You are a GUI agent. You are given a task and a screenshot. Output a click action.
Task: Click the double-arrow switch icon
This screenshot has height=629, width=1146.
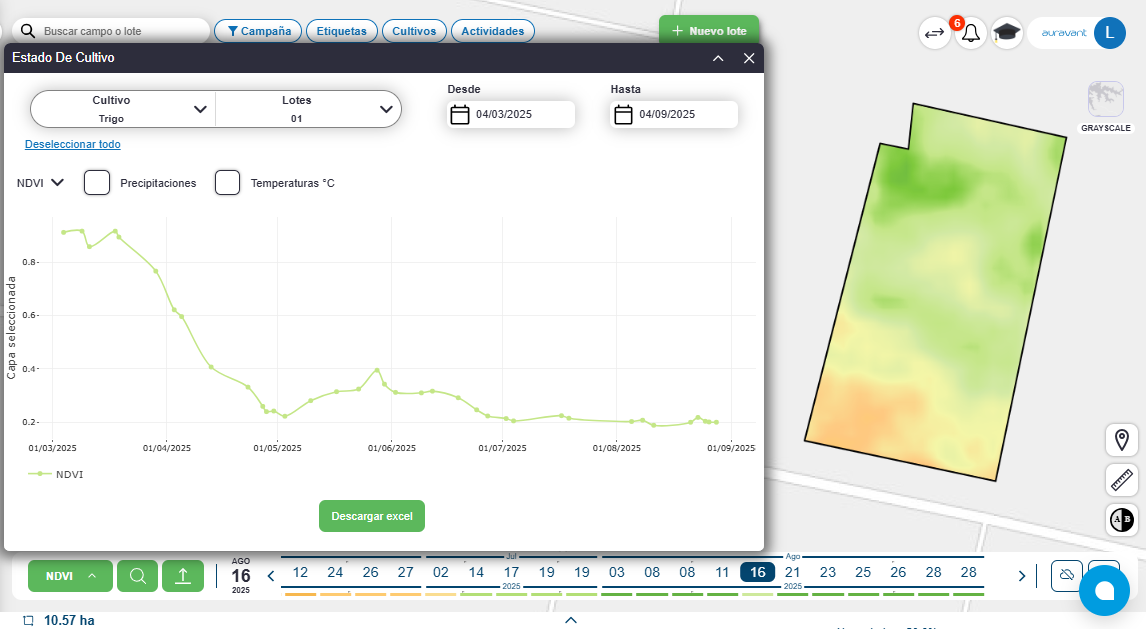(x=934, y=33)
